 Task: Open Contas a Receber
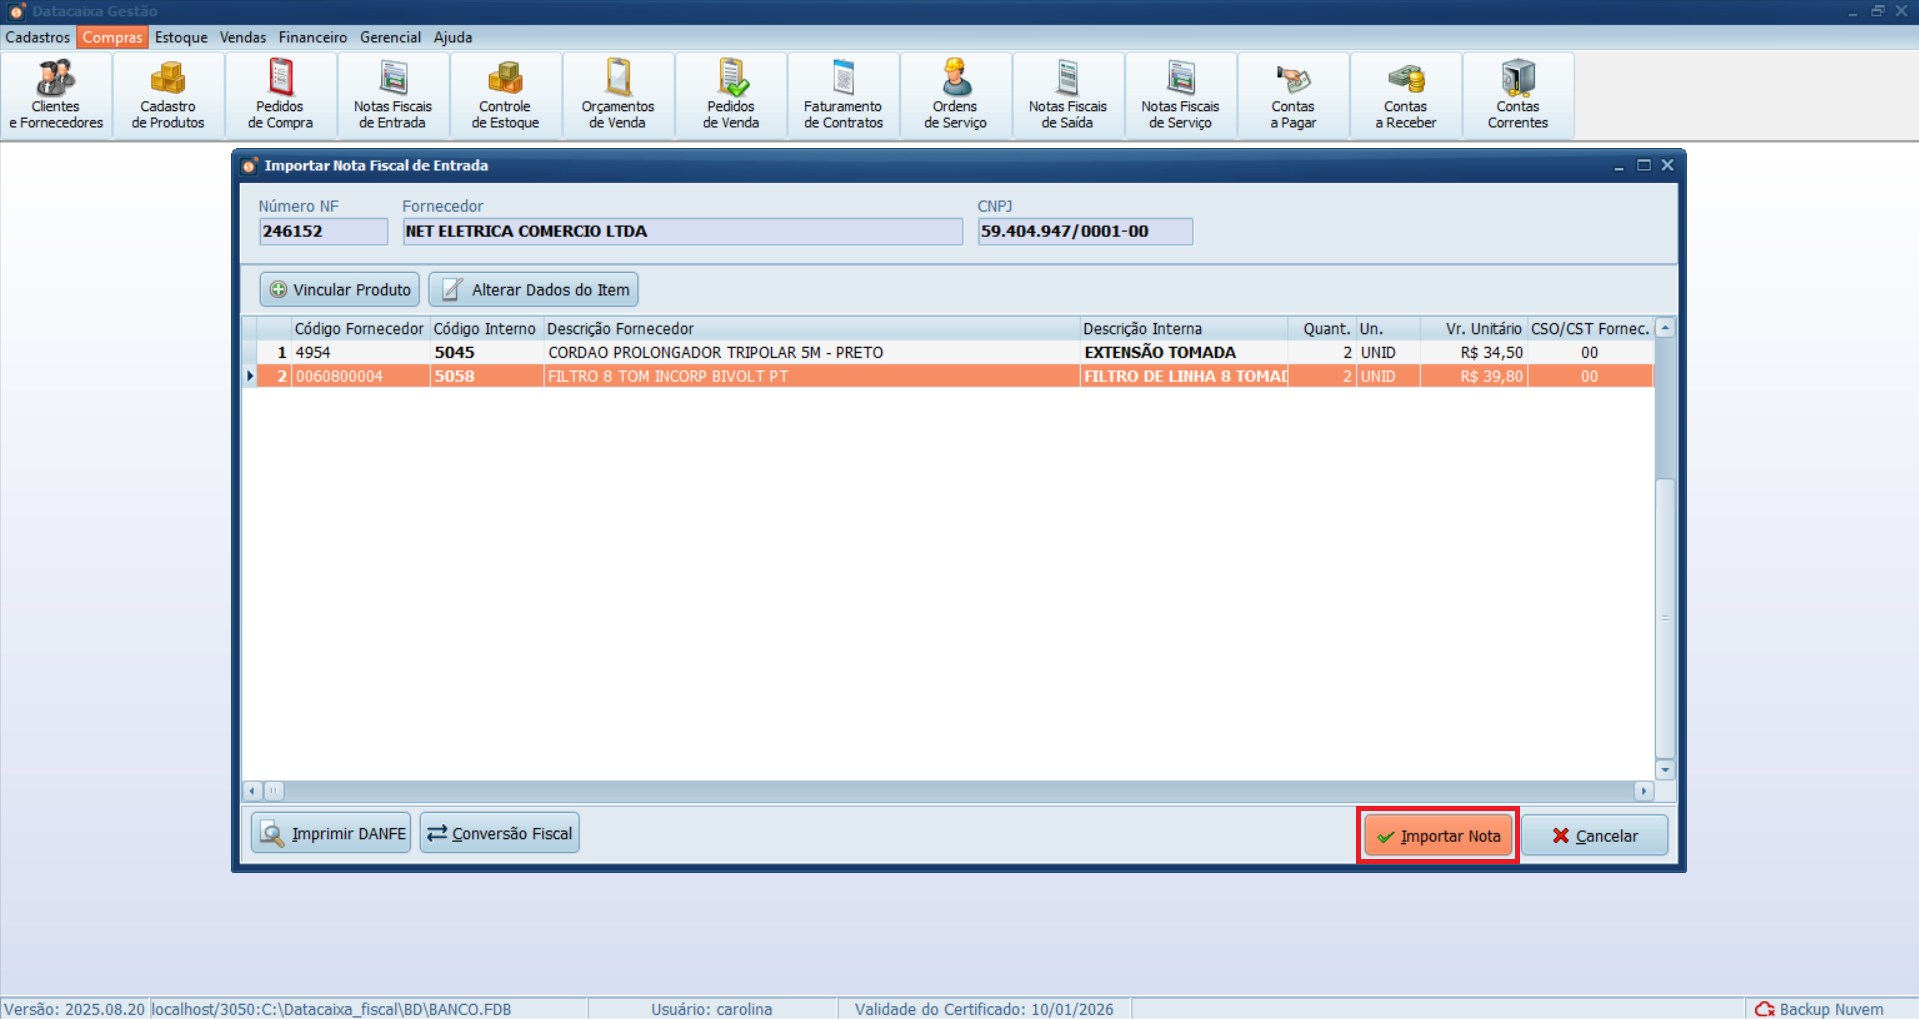1405,93
